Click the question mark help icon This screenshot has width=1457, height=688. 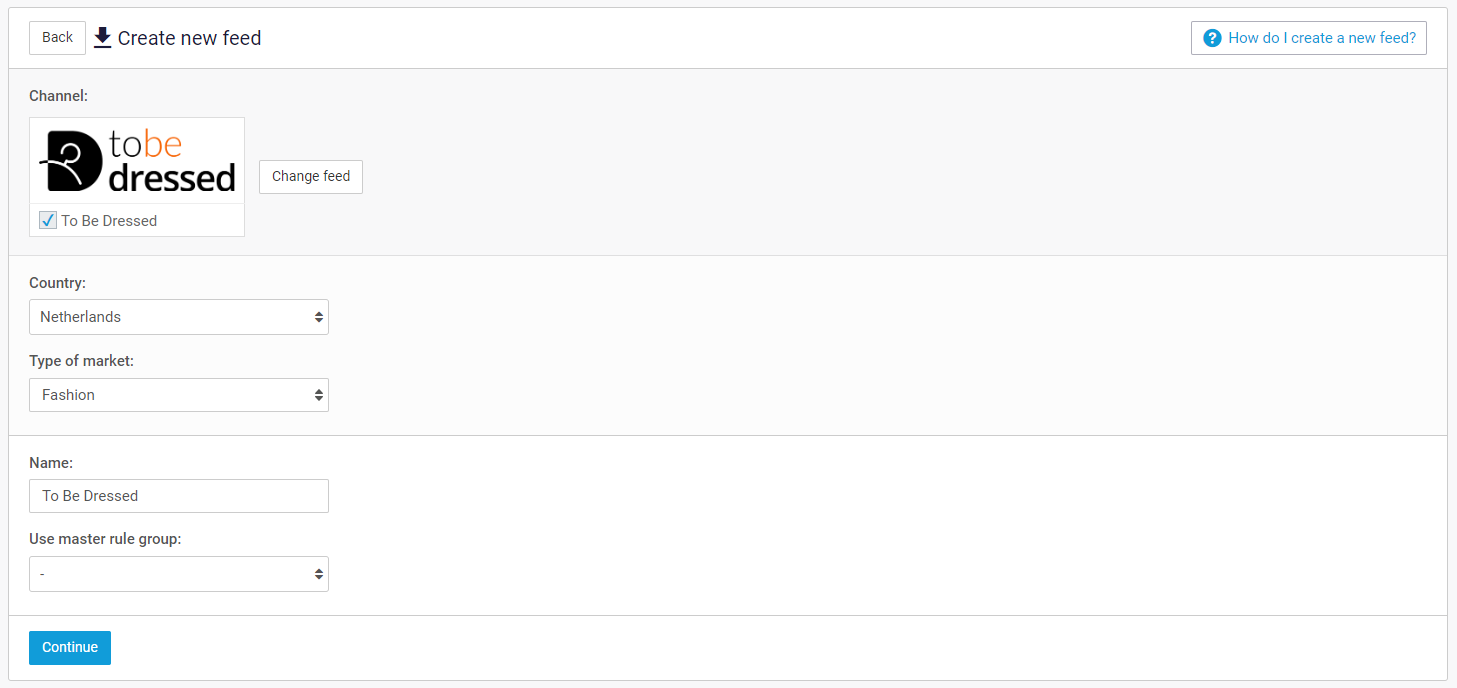(1212, 38)
